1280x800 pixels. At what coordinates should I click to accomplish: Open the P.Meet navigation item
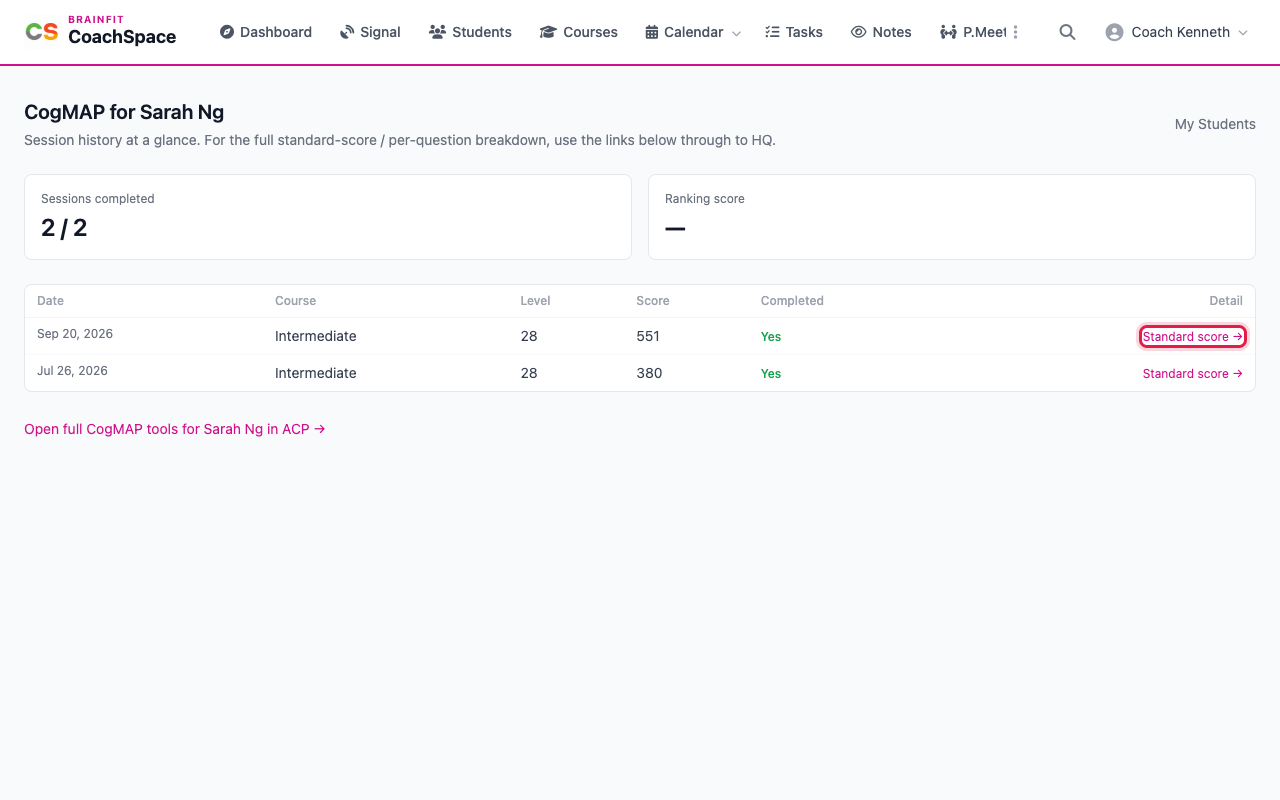[x=973, y=32]
